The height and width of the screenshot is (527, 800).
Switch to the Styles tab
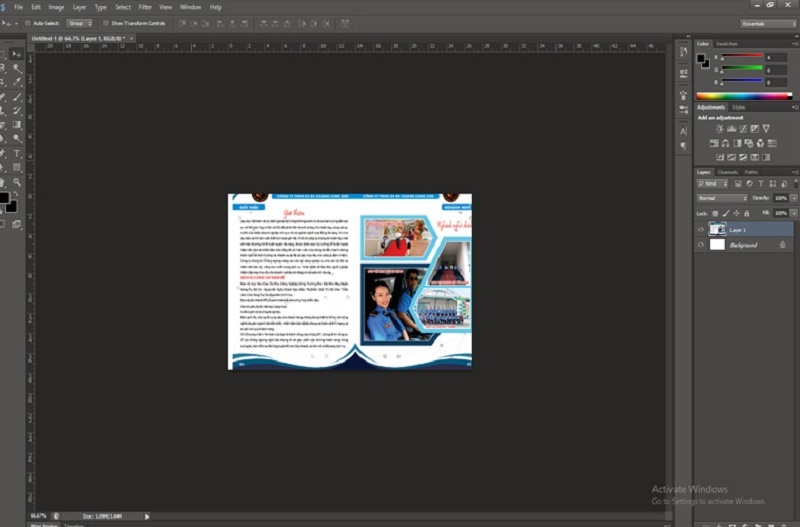(x=738, y=107)
